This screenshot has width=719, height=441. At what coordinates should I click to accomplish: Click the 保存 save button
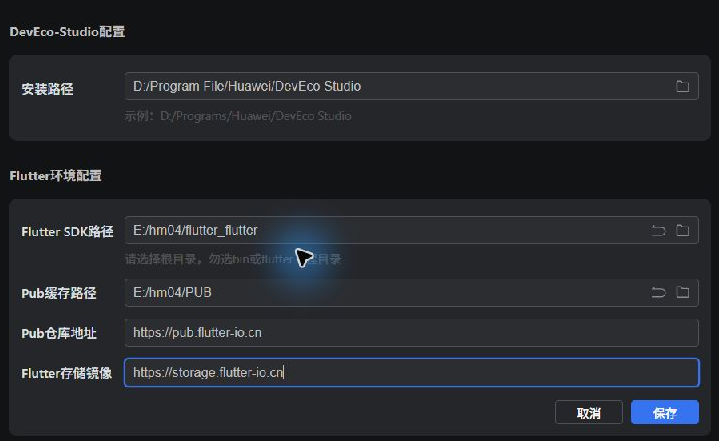tap(665, 413)
